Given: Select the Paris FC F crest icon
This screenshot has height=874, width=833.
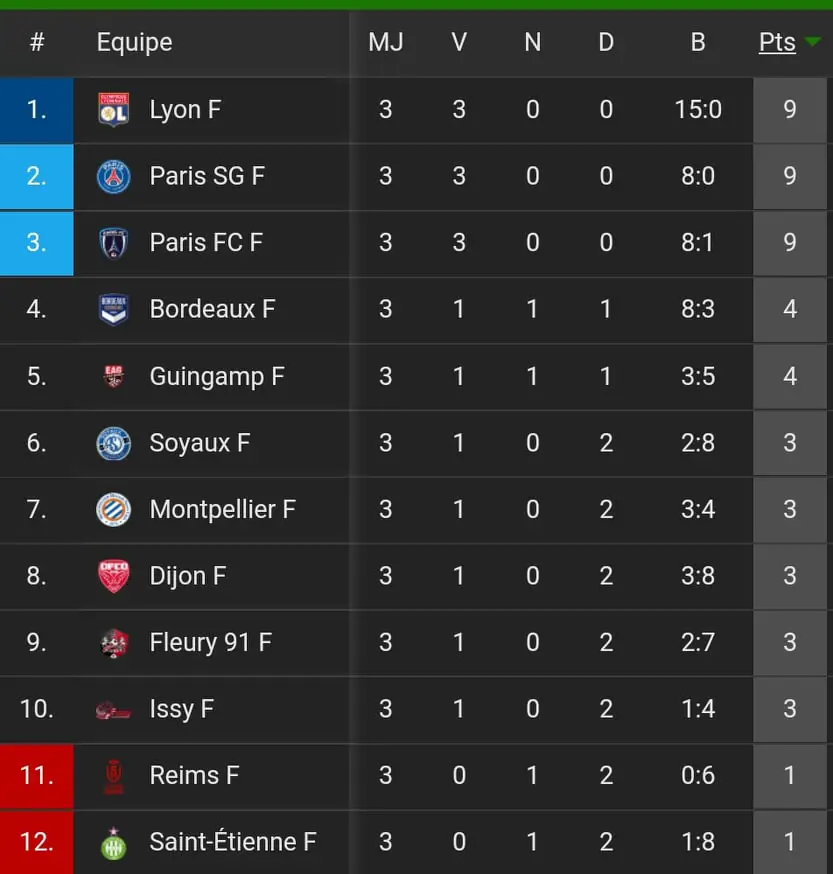Looking at the screenshot, I should (x=114, y=243).
